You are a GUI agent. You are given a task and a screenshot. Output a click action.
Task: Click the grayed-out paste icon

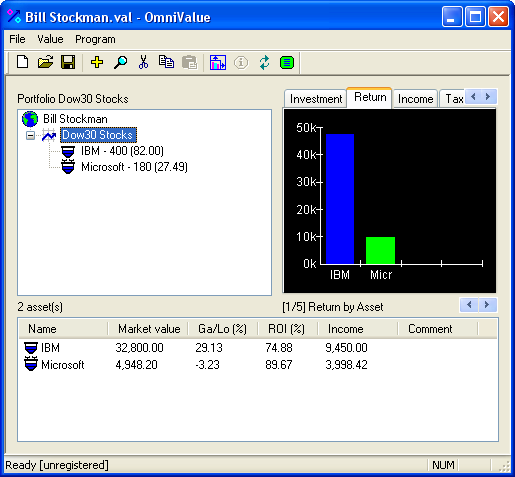coord(189,62)
